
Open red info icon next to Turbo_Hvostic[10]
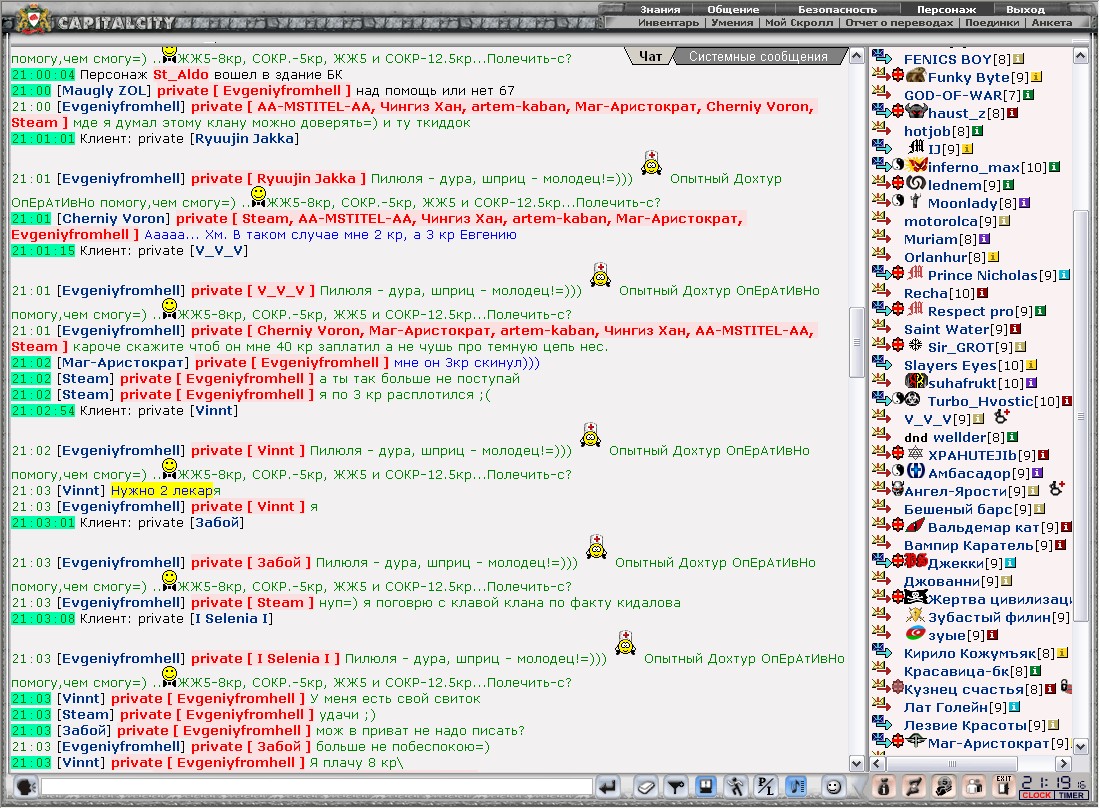pyautogui.click(x=1066, y=401)
